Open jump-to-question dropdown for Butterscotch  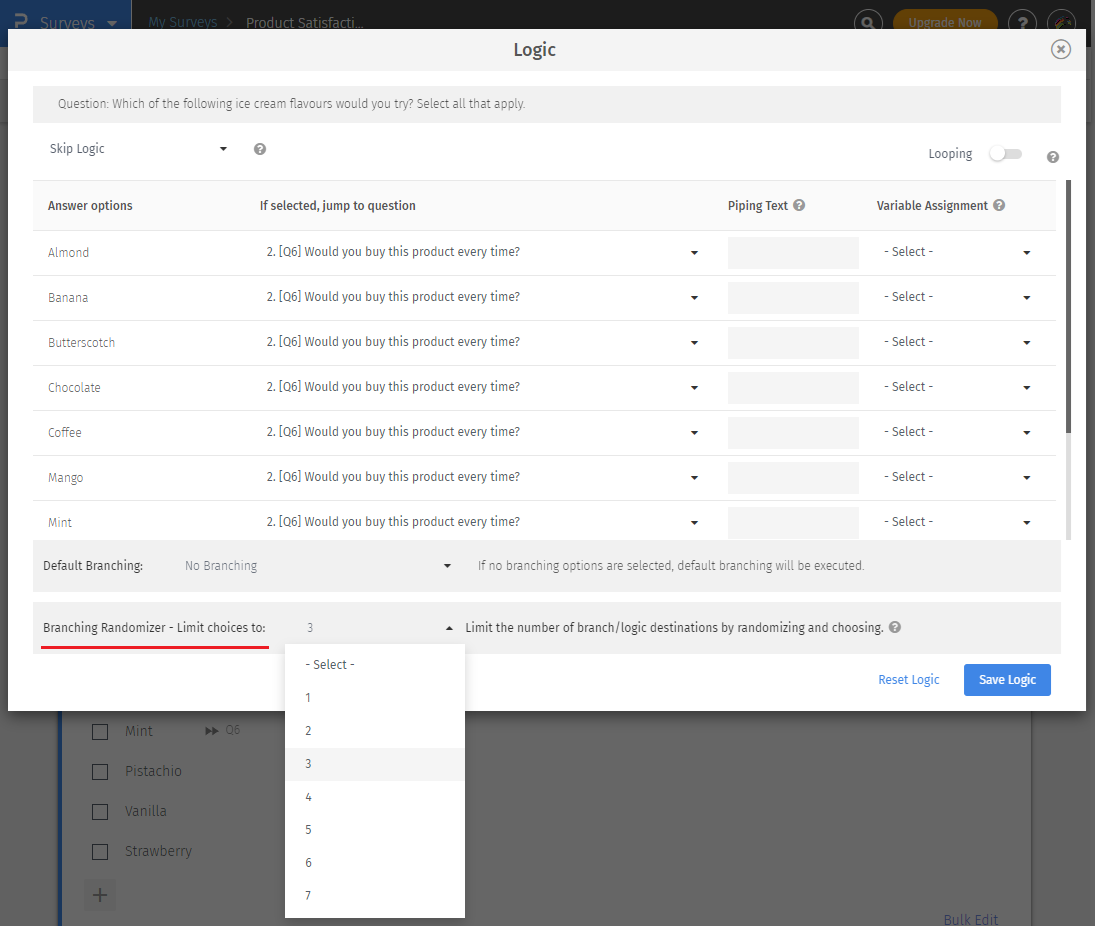(x=482, y=342)
